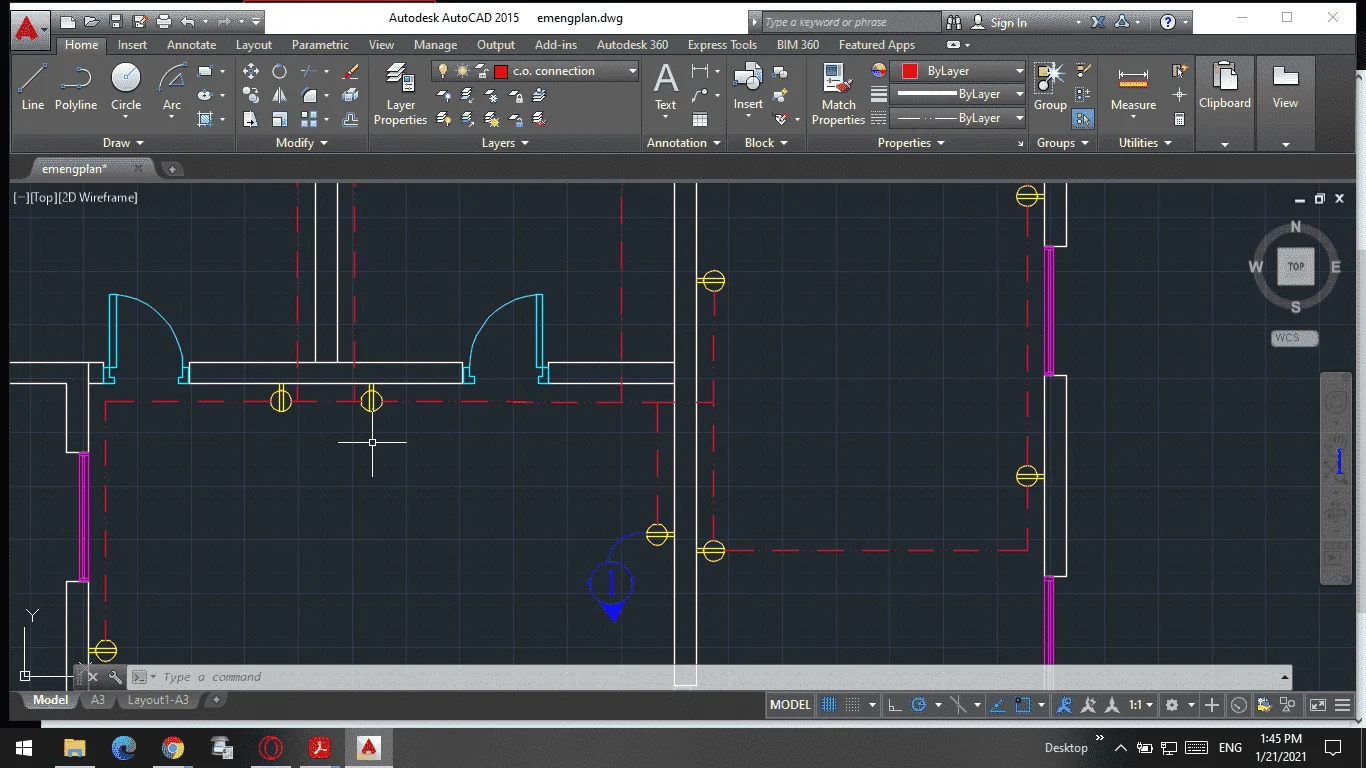Click the ID Point utility icon

1180,95
